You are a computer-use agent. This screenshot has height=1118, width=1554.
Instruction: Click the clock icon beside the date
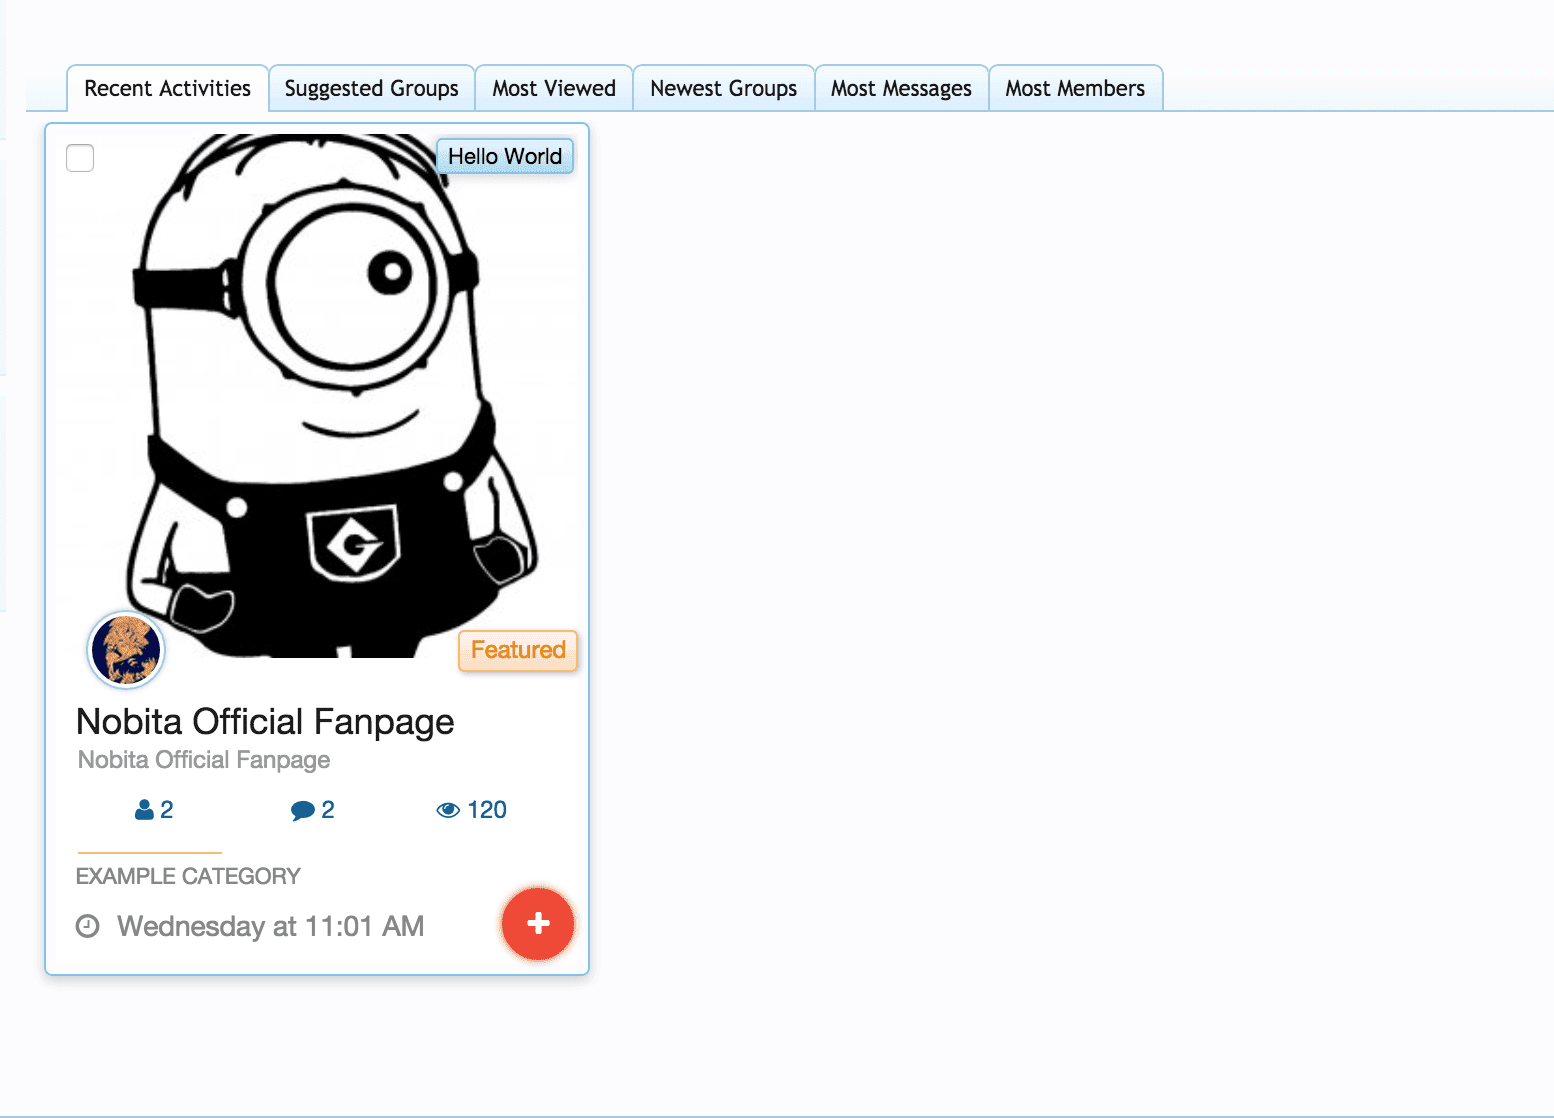click(x=88, y=926)
